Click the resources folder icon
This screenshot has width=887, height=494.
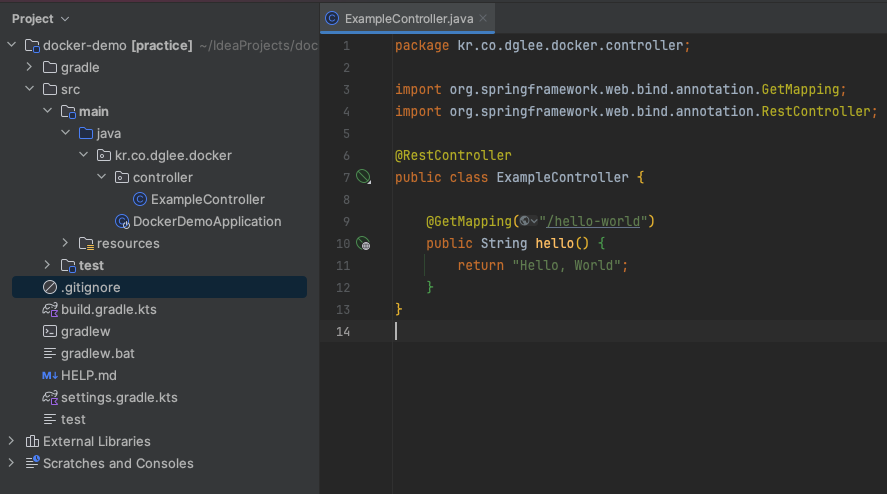tap(86, 244)
